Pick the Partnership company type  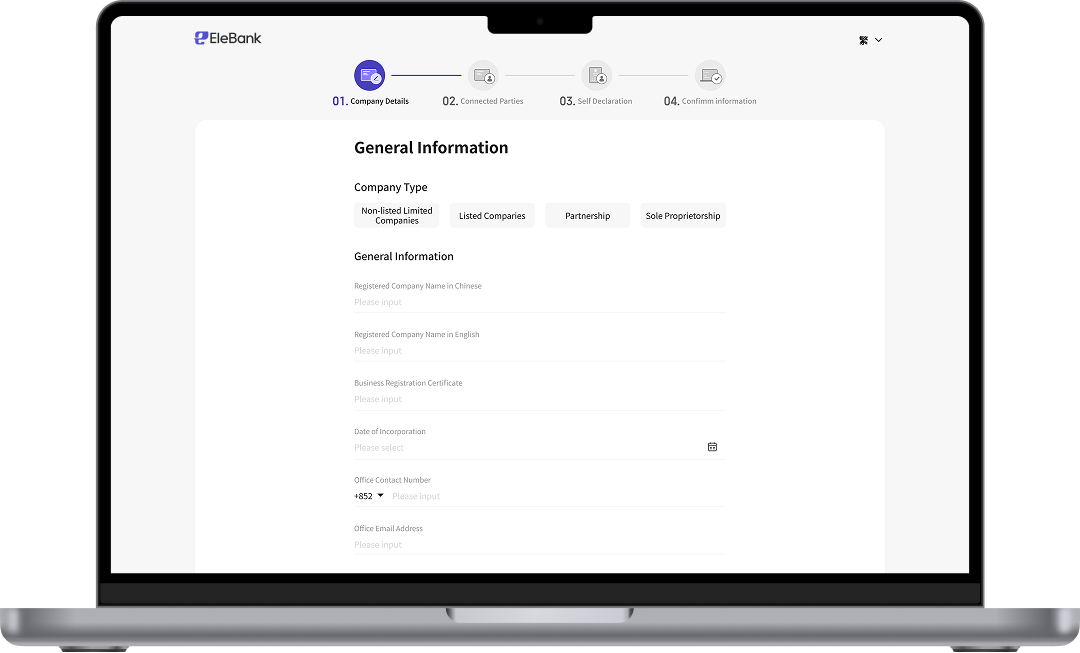[x=587, y=216]
